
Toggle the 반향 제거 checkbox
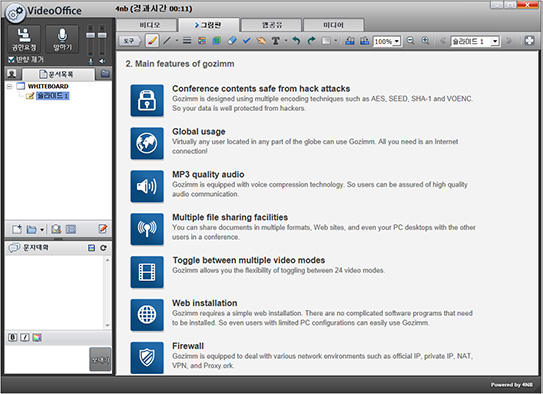pos(11,60)
